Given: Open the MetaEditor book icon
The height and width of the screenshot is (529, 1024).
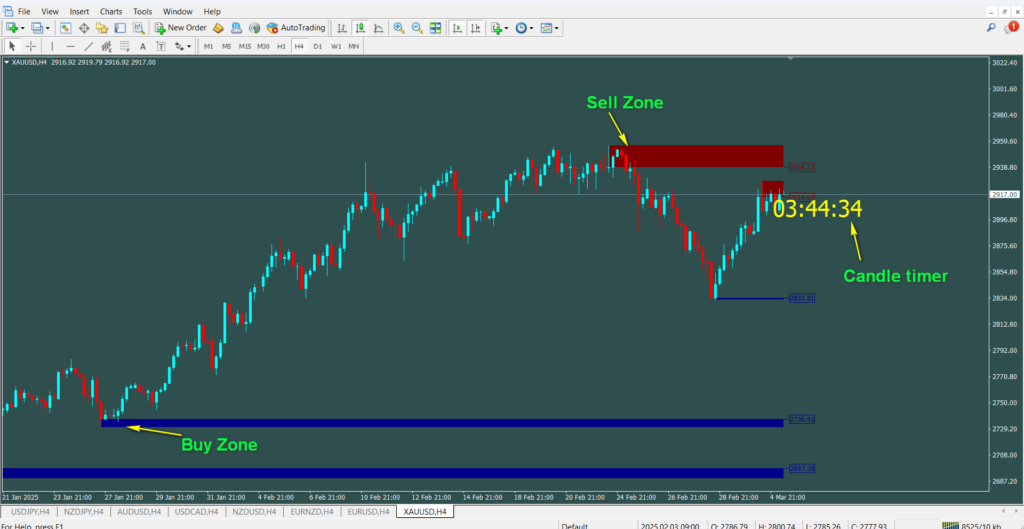Looking at the screenshot, I should pos(219,28).
